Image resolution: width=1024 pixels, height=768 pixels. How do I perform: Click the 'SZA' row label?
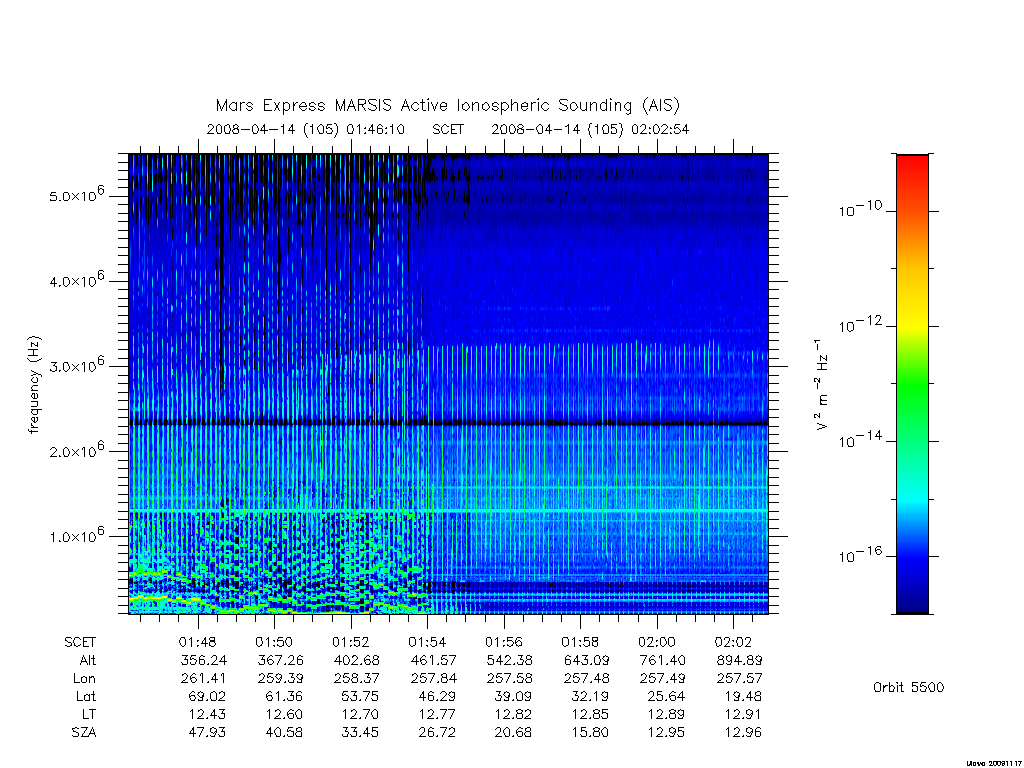coord(84,733)
